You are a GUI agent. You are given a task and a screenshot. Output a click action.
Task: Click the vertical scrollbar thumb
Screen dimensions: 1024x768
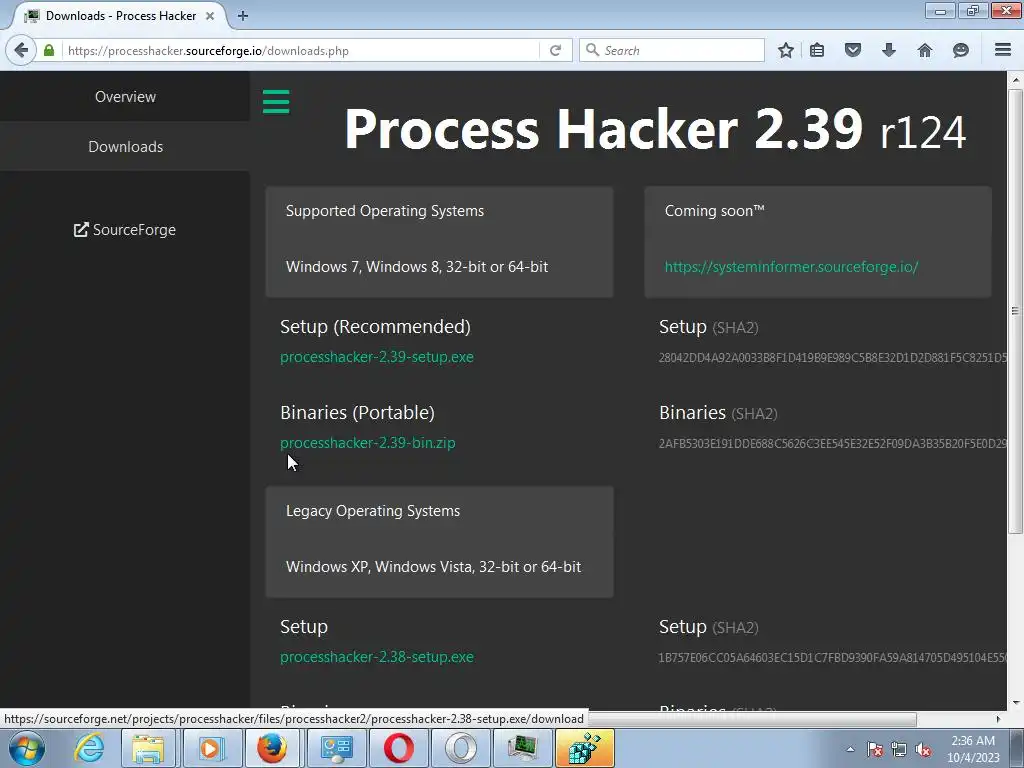point(1015,311)
